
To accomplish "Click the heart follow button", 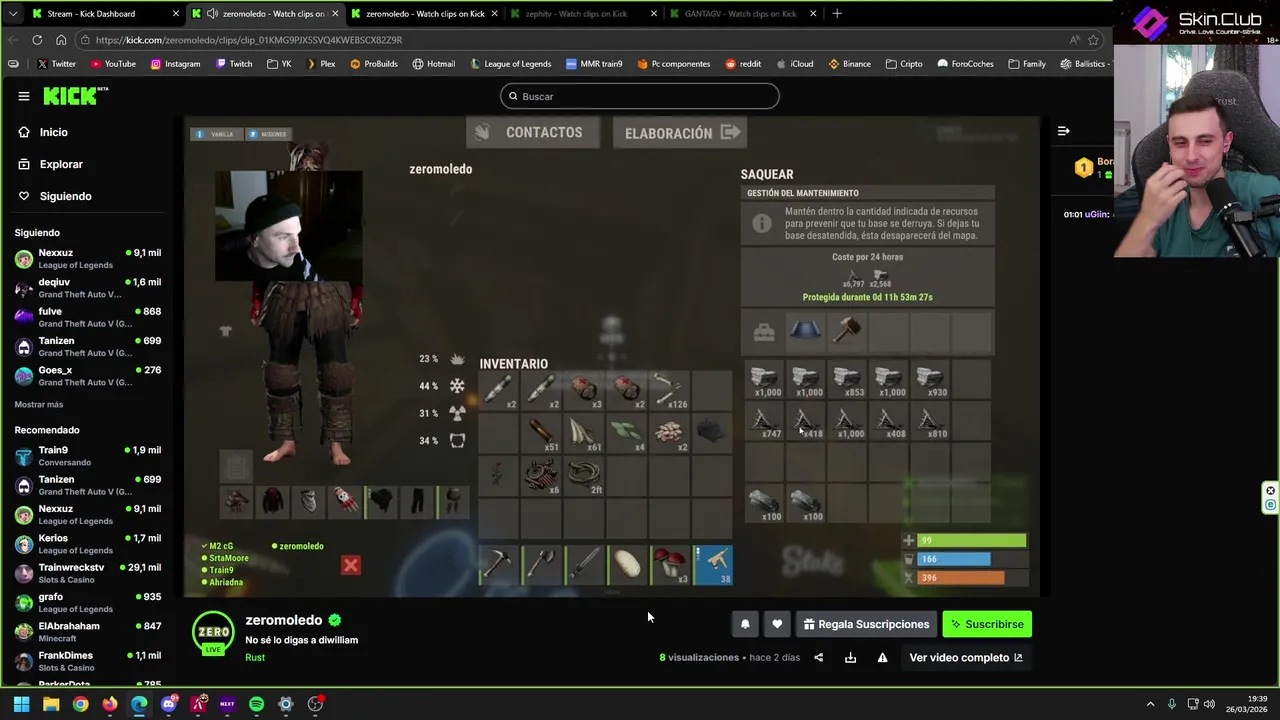I will [777, 624].
